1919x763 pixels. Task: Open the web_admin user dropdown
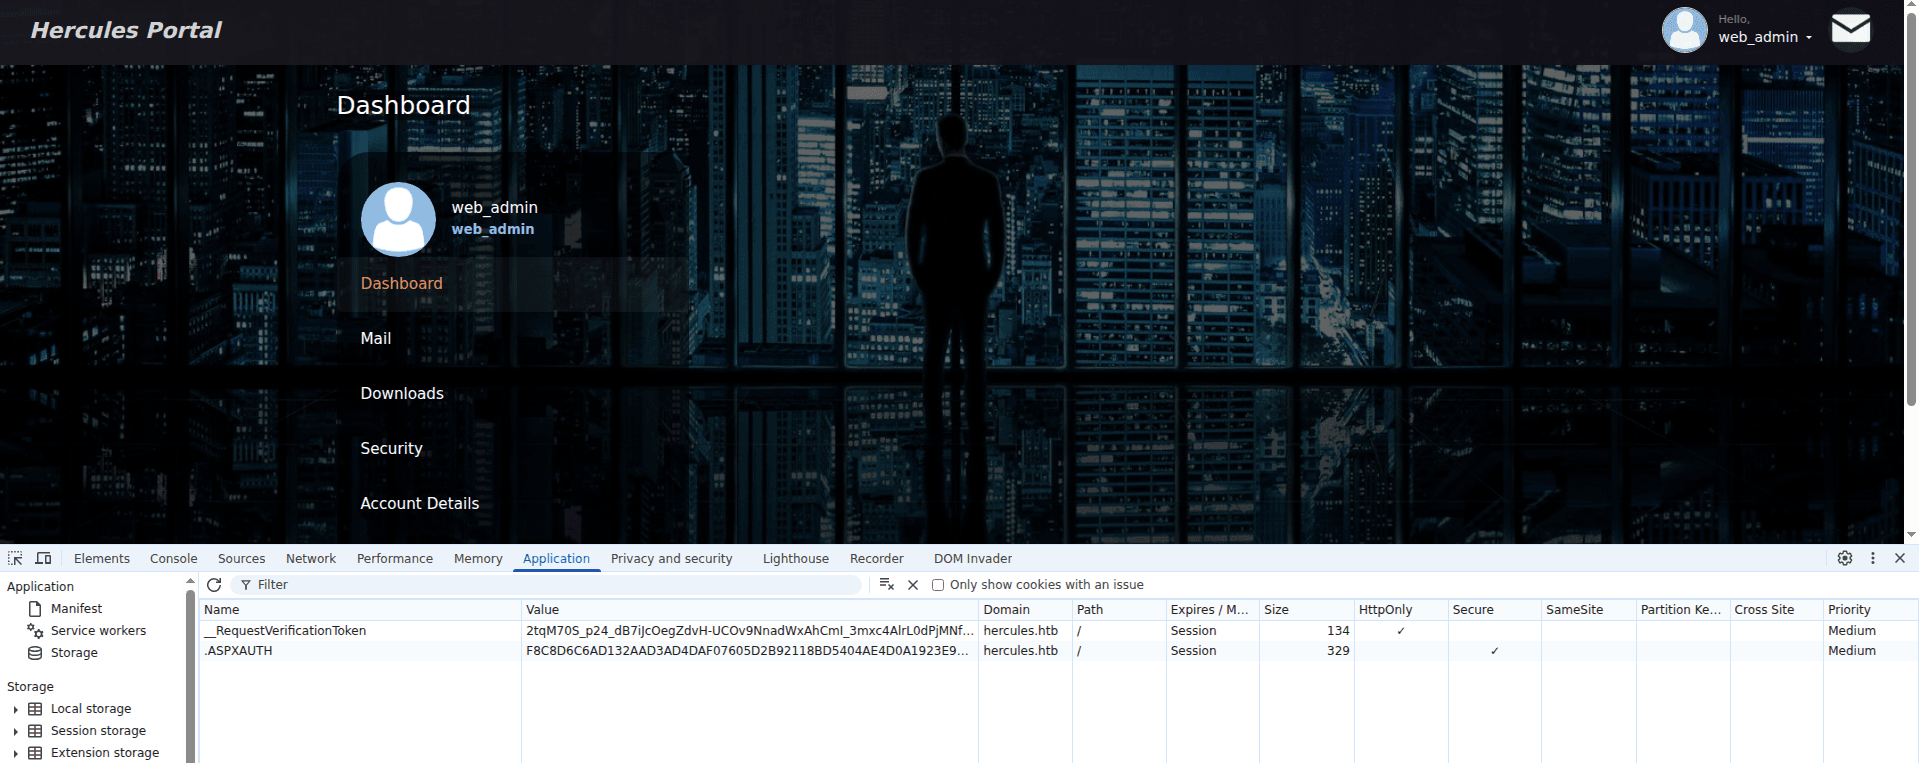tap(1765, 37)
